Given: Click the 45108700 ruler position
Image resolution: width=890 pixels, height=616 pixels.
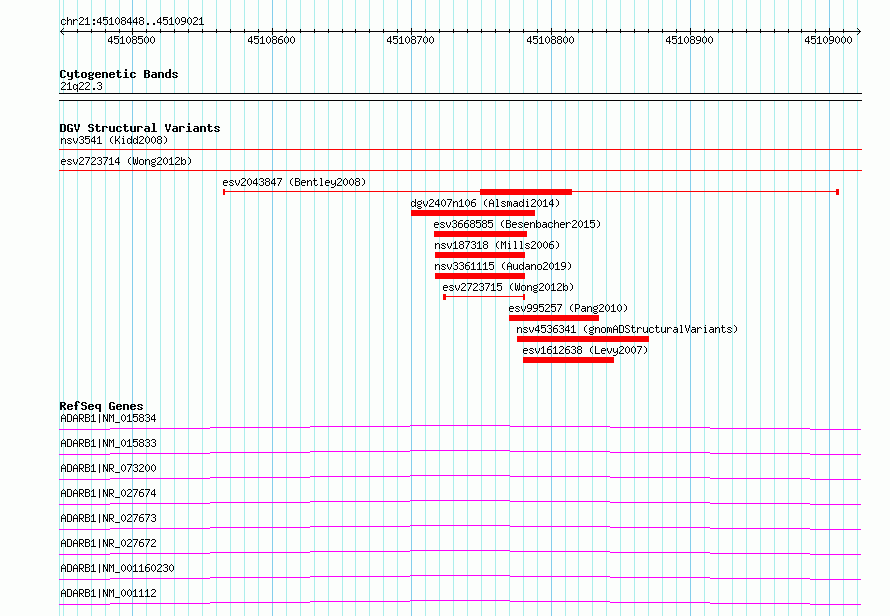Looking at the screenshot, I should click(410, 40).
